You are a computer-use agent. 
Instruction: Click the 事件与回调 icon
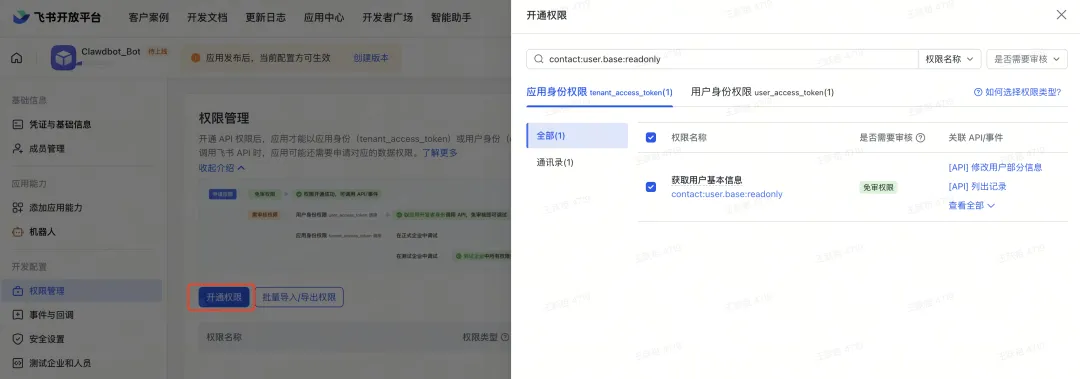18,315
